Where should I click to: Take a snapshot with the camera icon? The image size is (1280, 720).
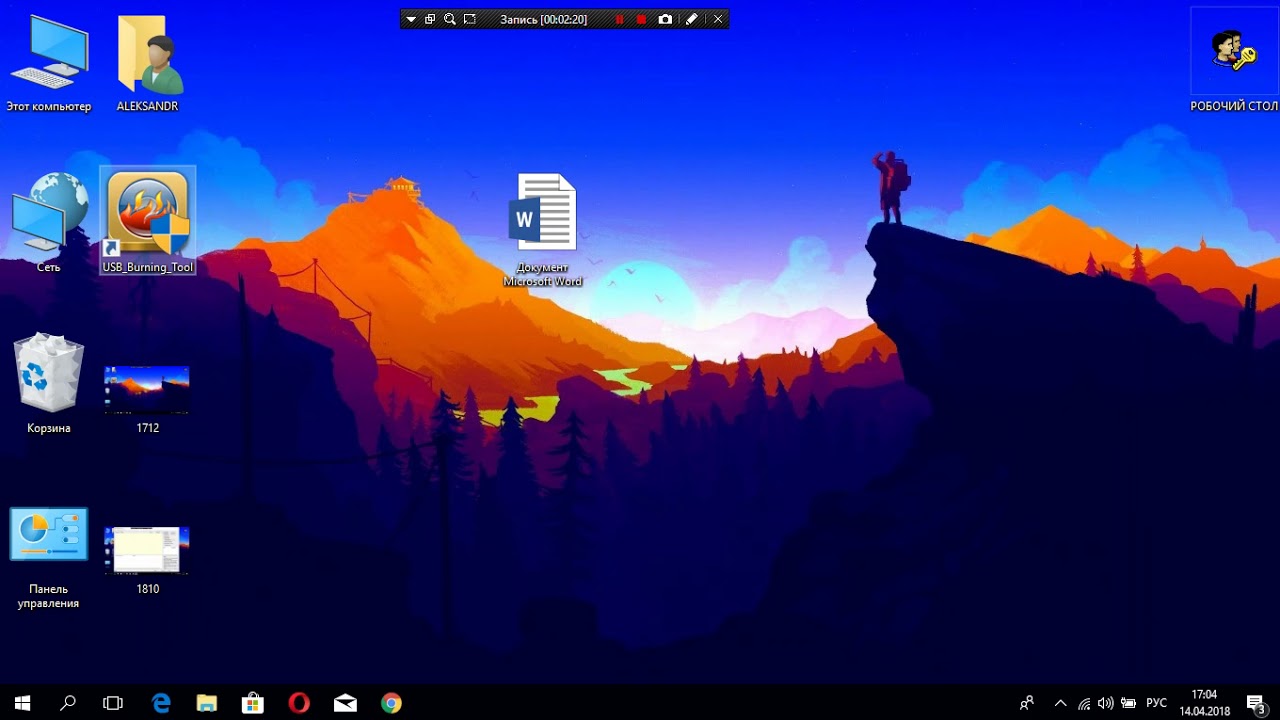click(666, 19)
